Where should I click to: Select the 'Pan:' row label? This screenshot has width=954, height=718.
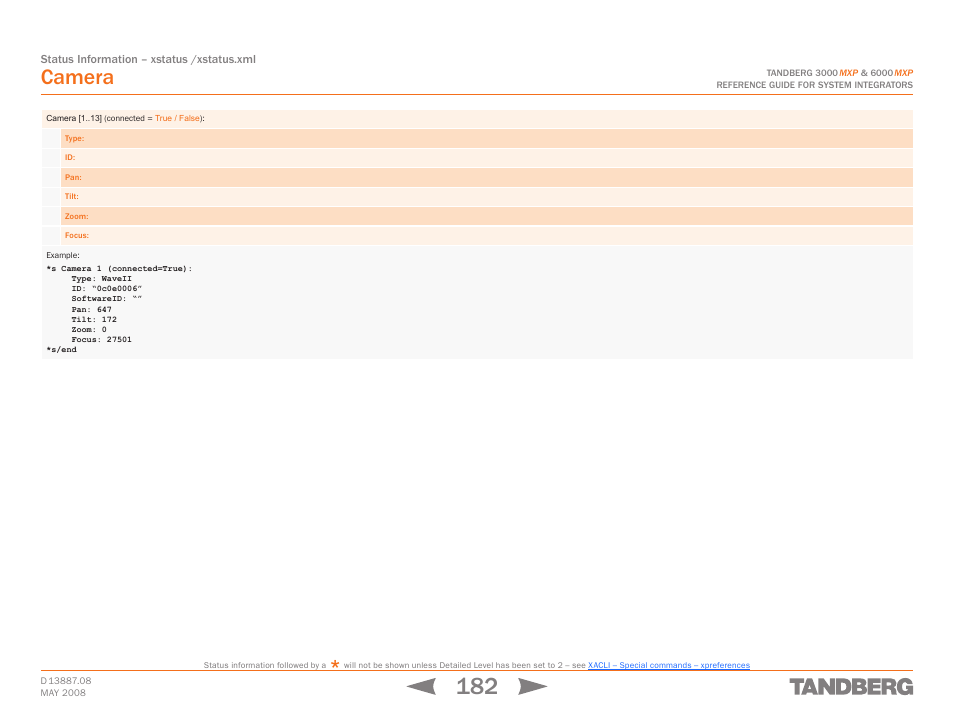73,177
